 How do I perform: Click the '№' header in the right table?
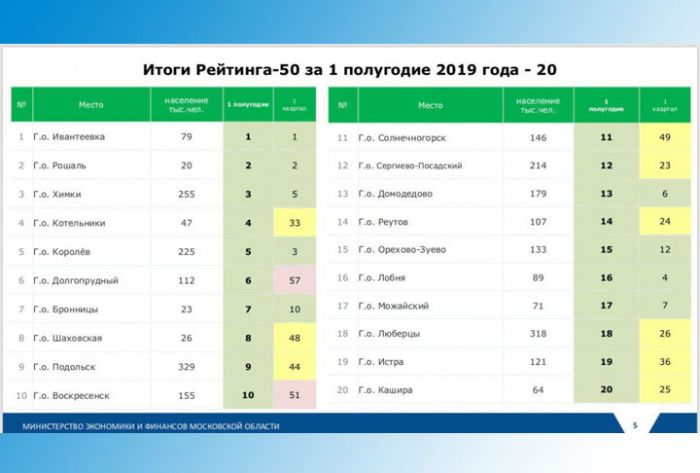(342, 104)
